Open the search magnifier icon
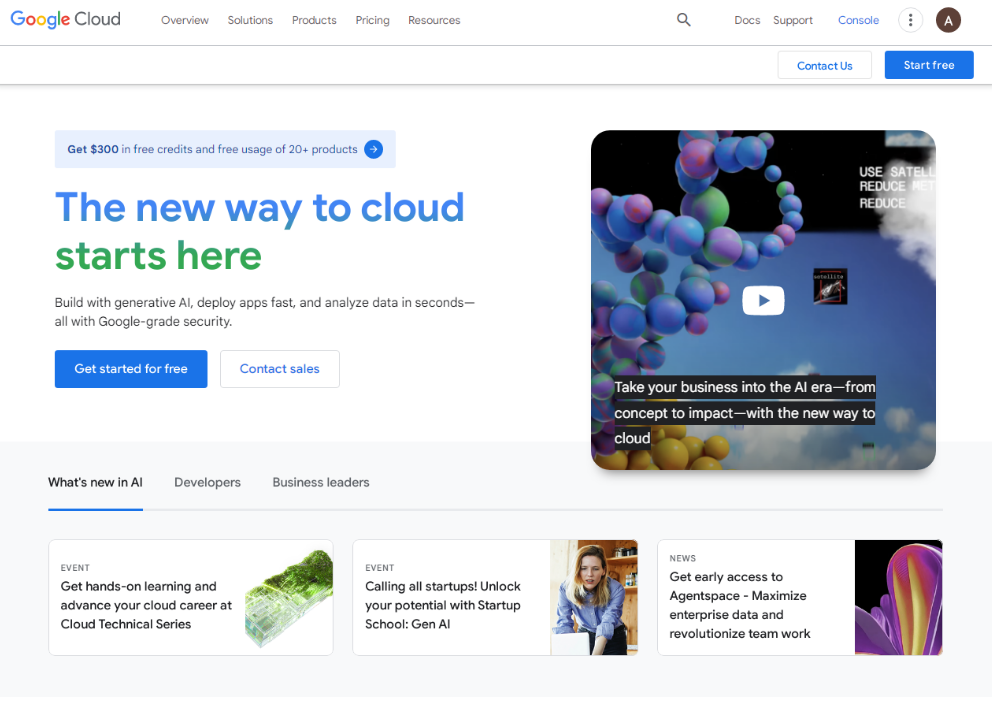Screen dimensions: 992x701 [x=684, y=20]
